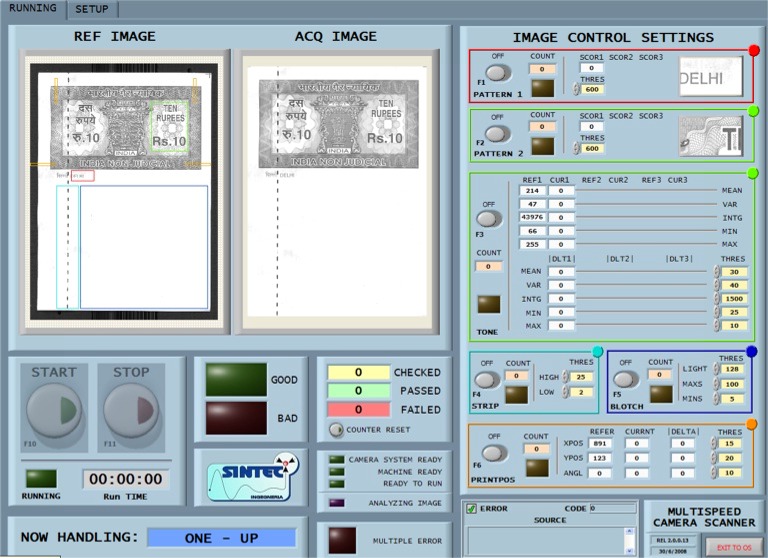Click the blue dot on BLOTCH panel

[751, 351]
